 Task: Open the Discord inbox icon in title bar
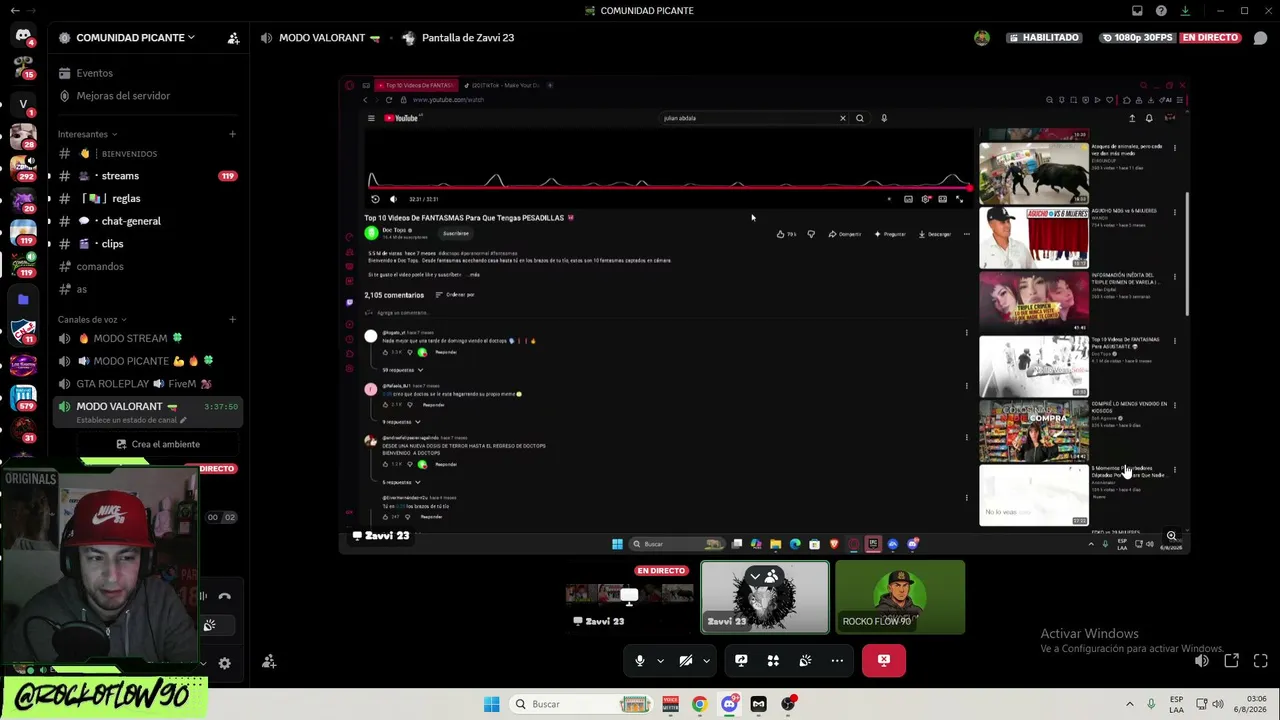point(1137,11)
